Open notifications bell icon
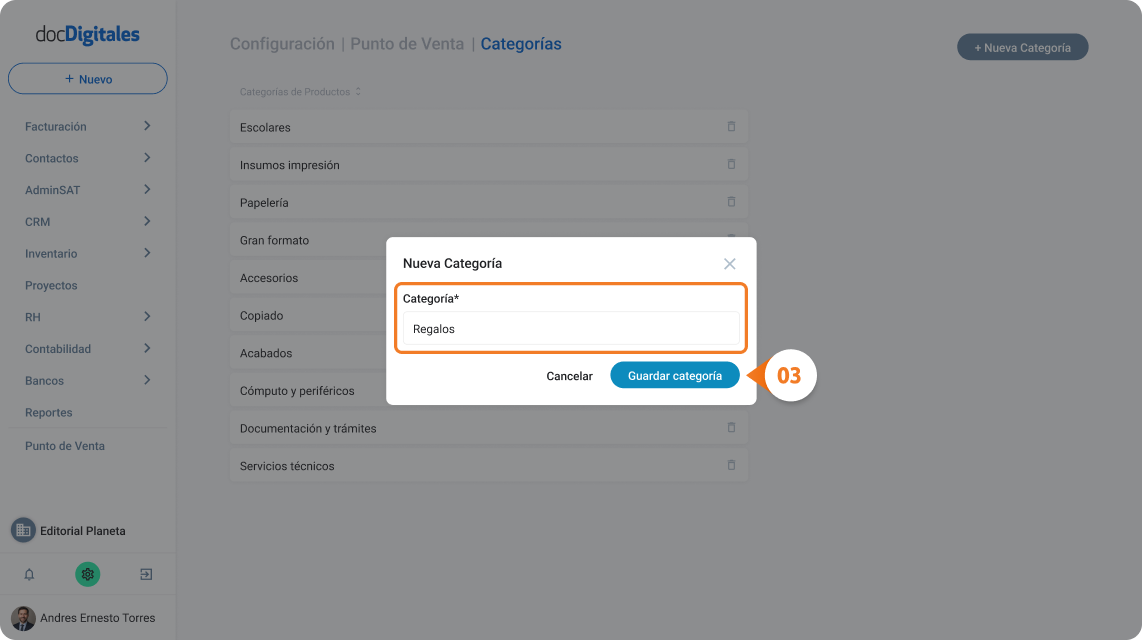1142x640 pixels. click(29, 574)
